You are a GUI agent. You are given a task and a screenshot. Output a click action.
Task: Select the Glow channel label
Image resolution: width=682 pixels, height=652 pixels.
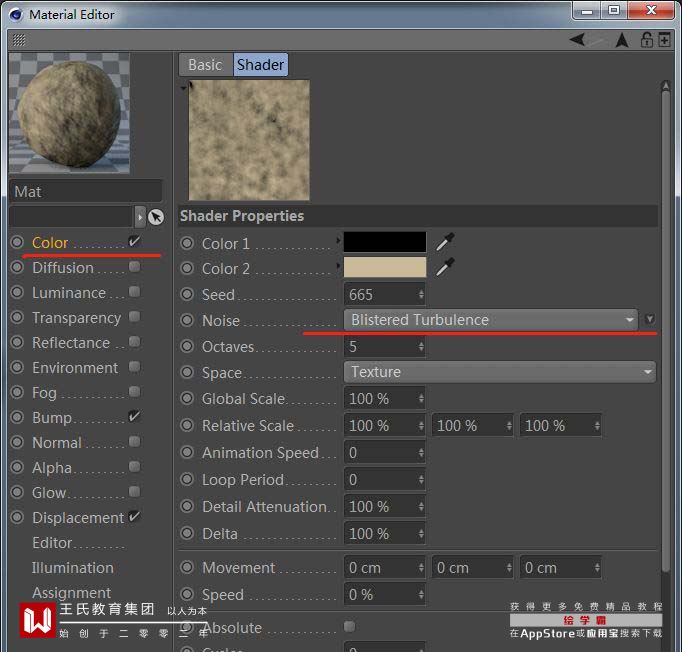[49, 493]
